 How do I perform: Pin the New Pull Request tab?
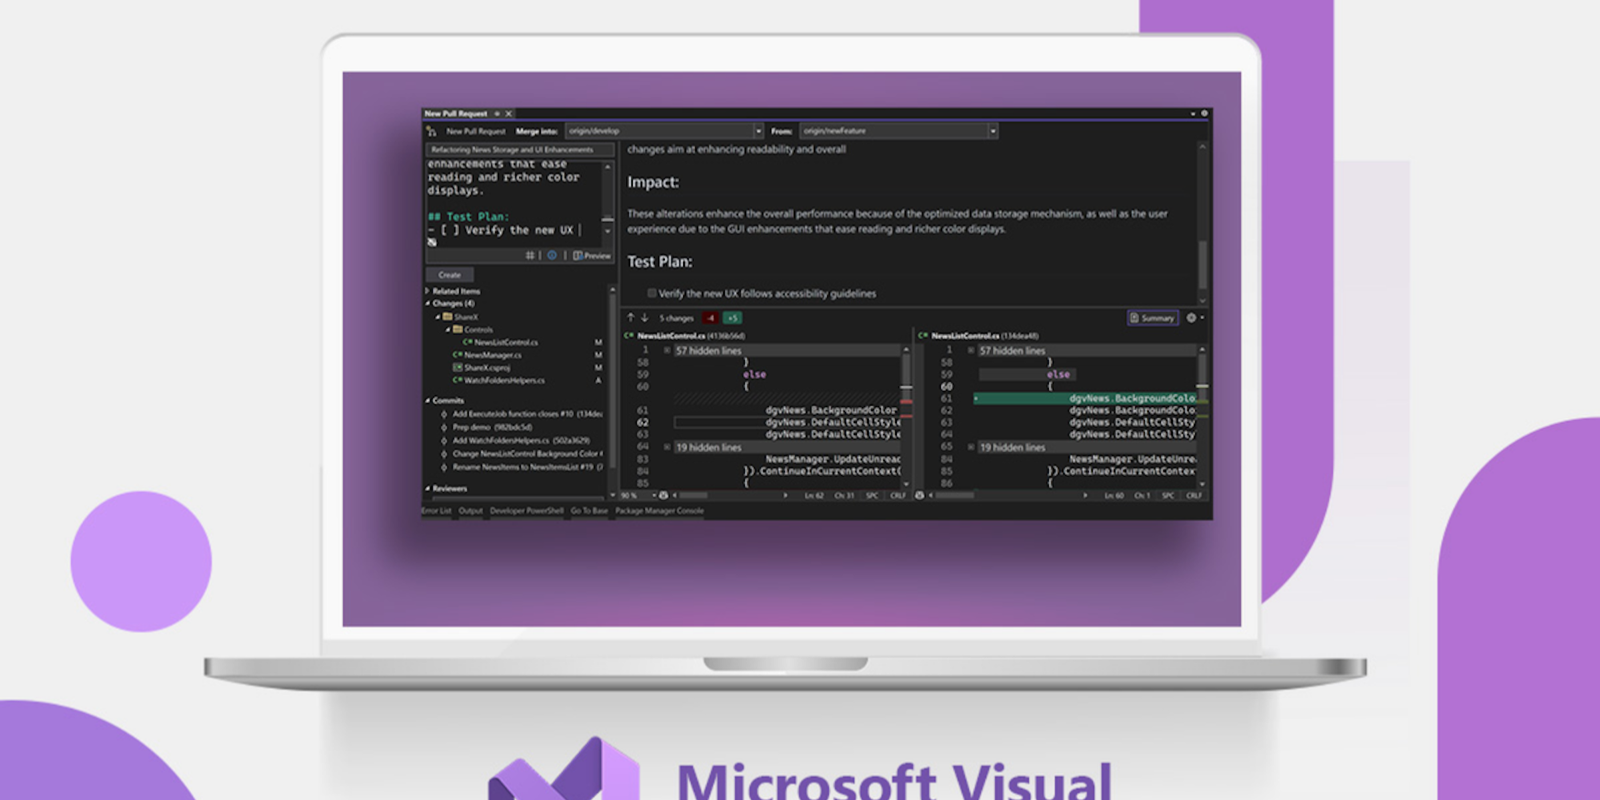pos(497,114)
